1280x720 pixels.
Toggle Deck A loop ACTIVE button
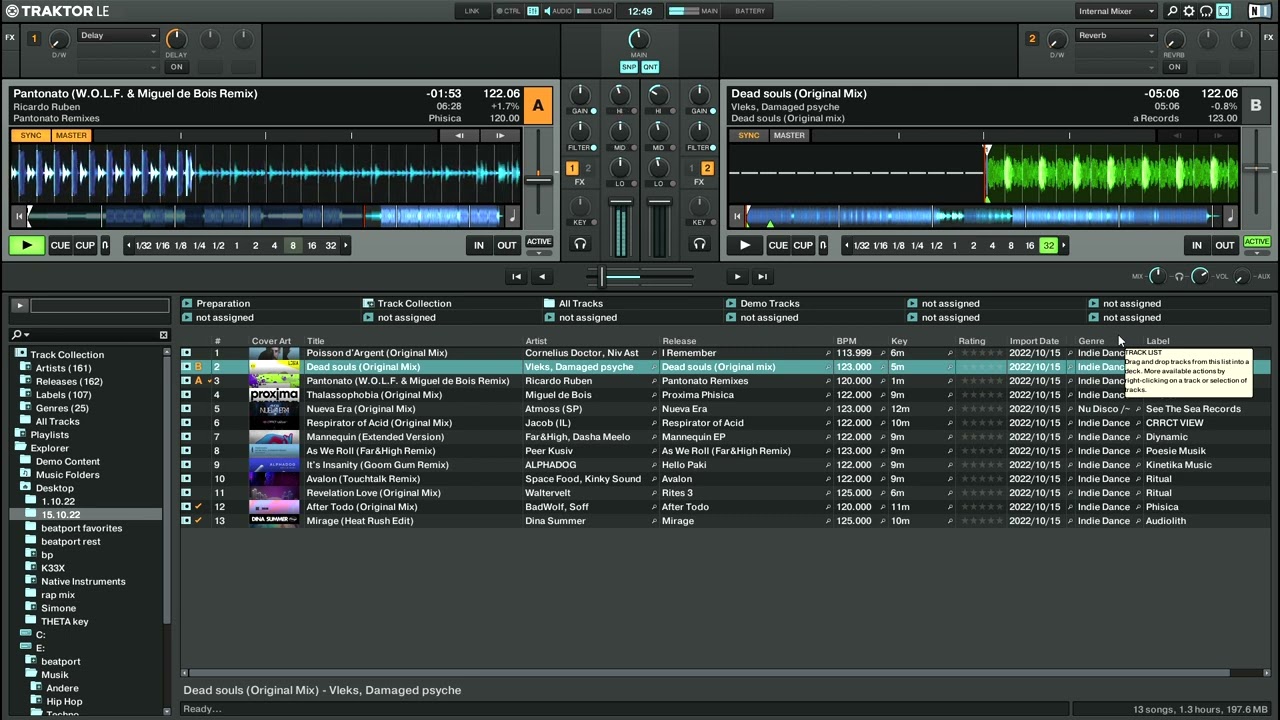pyautogui.click(x=539, y=242)
